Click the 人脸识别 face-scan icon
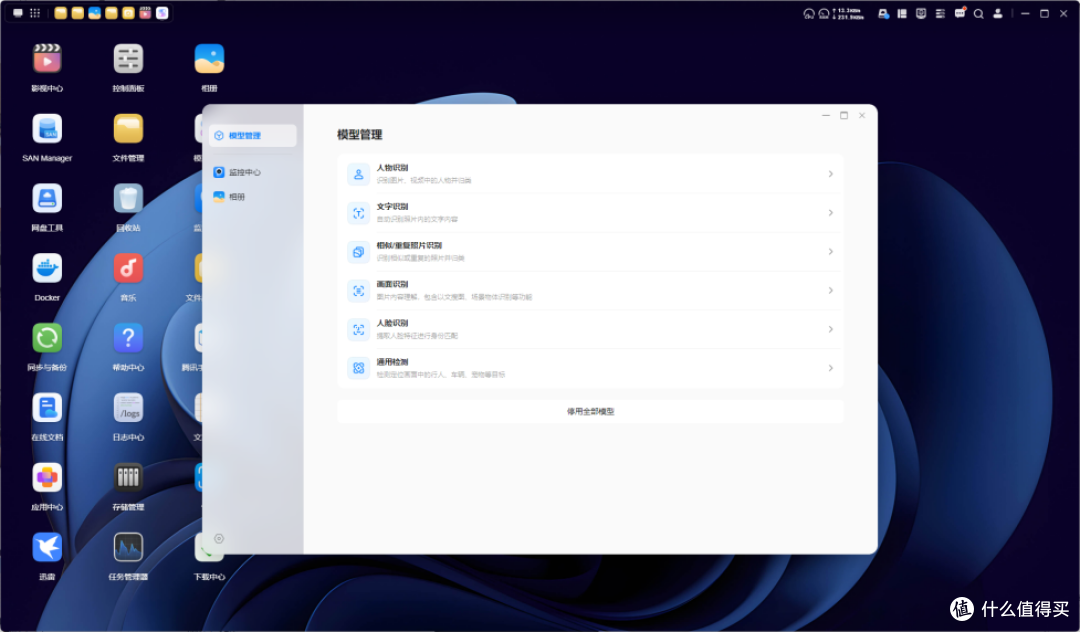 point(359,329)
